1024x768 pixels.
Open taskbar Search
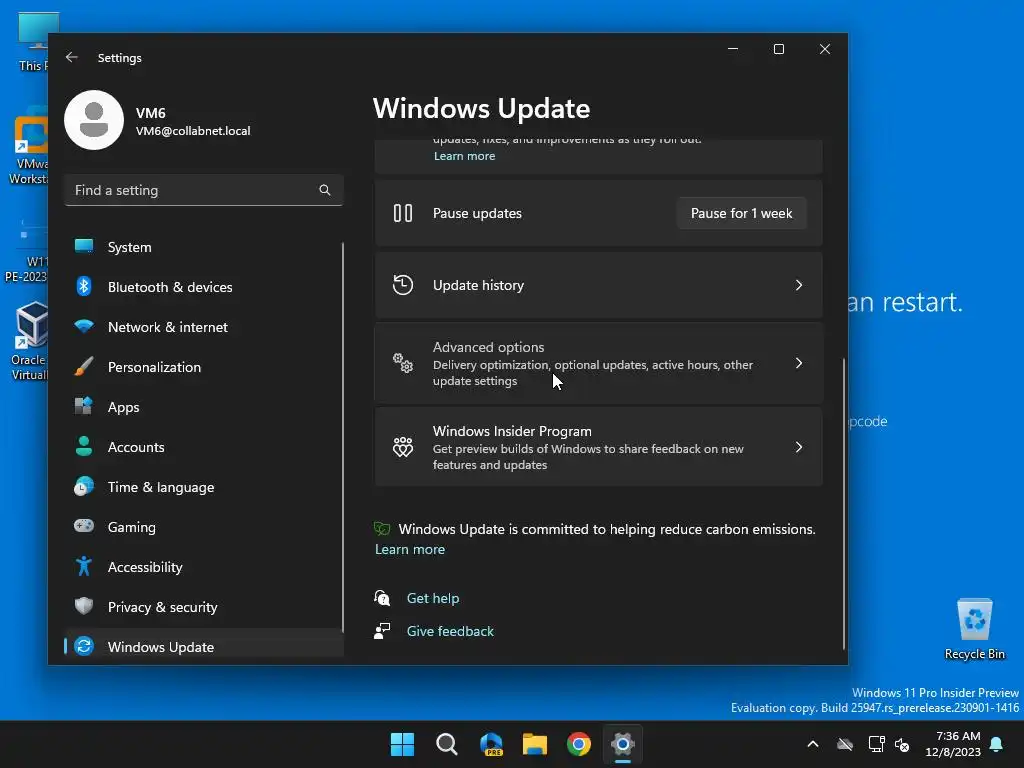pyautogui.click(x=447, y=744)
